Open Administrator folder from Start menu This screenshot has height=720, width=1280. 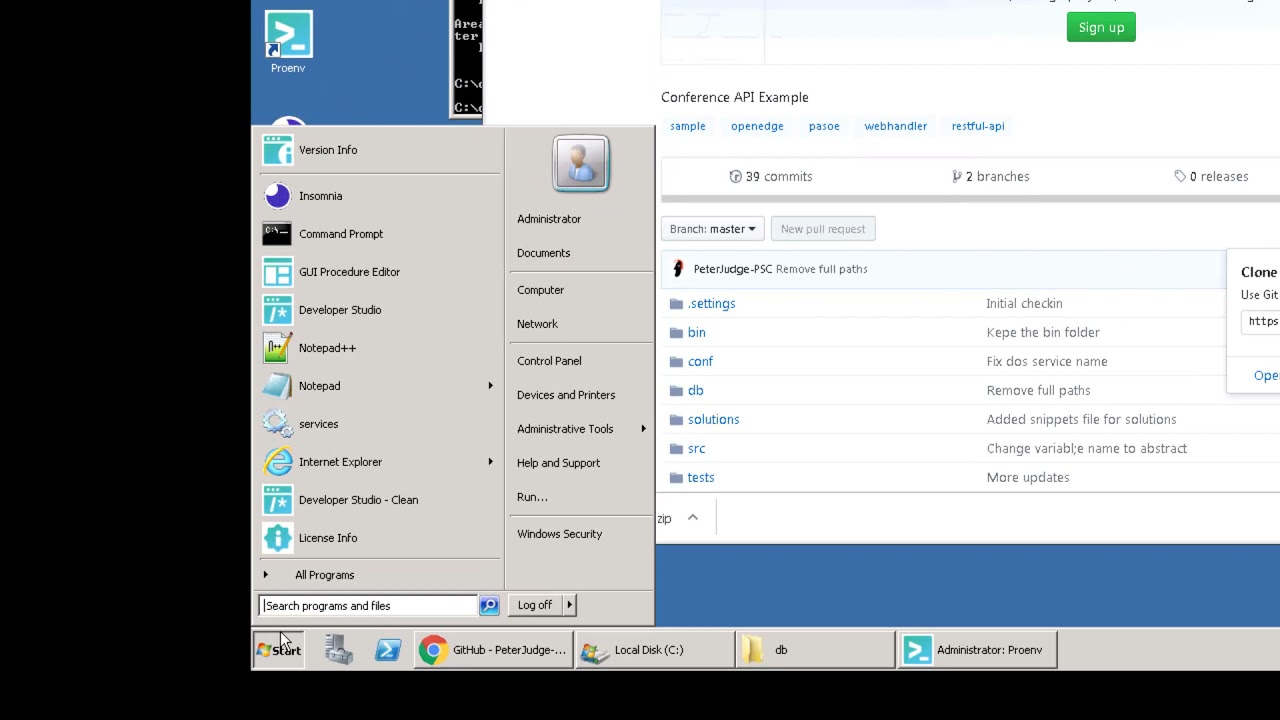point(549,219)
